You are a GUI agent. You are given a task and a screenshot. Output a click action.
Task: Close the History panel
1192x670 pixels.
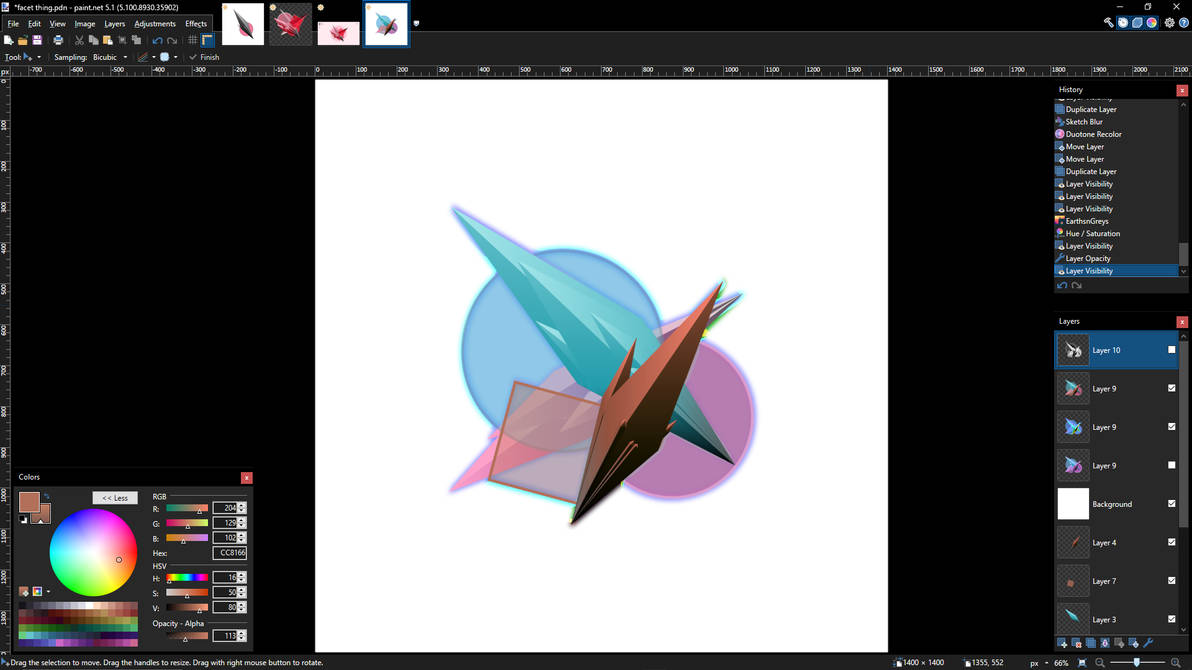(1181, 90)
